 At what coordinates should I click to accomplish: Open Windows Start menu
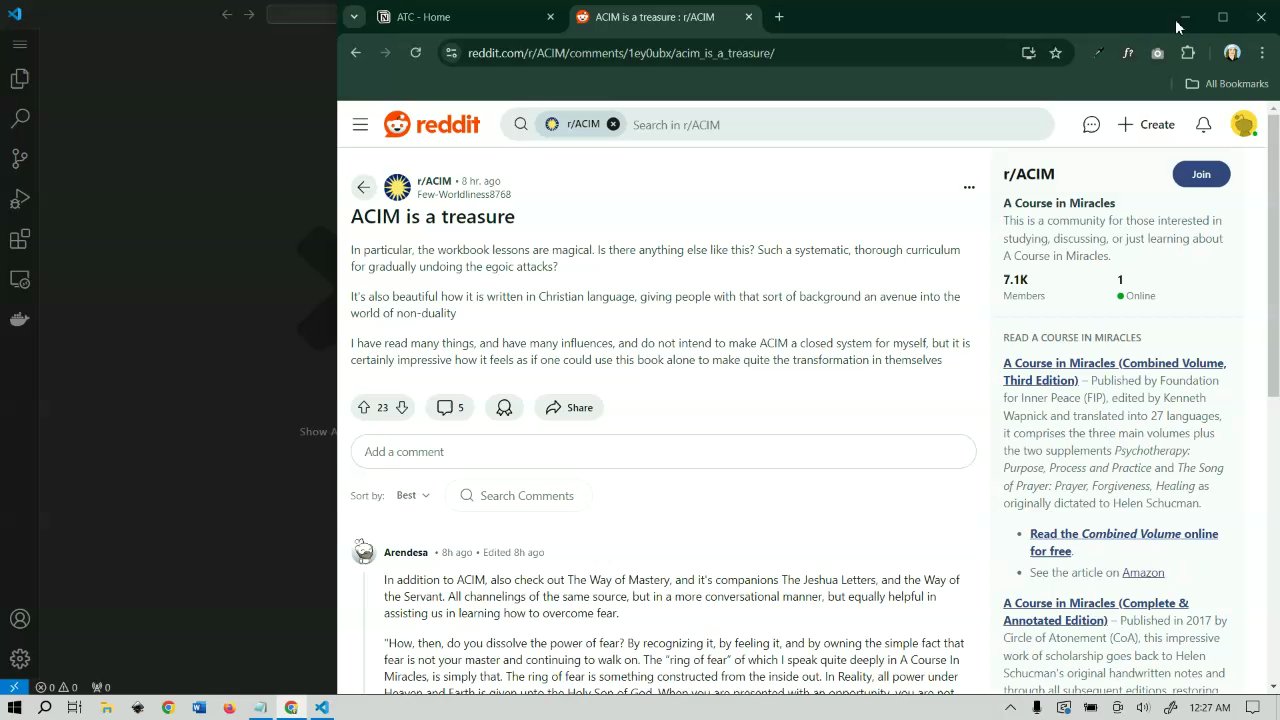[14, 707]
